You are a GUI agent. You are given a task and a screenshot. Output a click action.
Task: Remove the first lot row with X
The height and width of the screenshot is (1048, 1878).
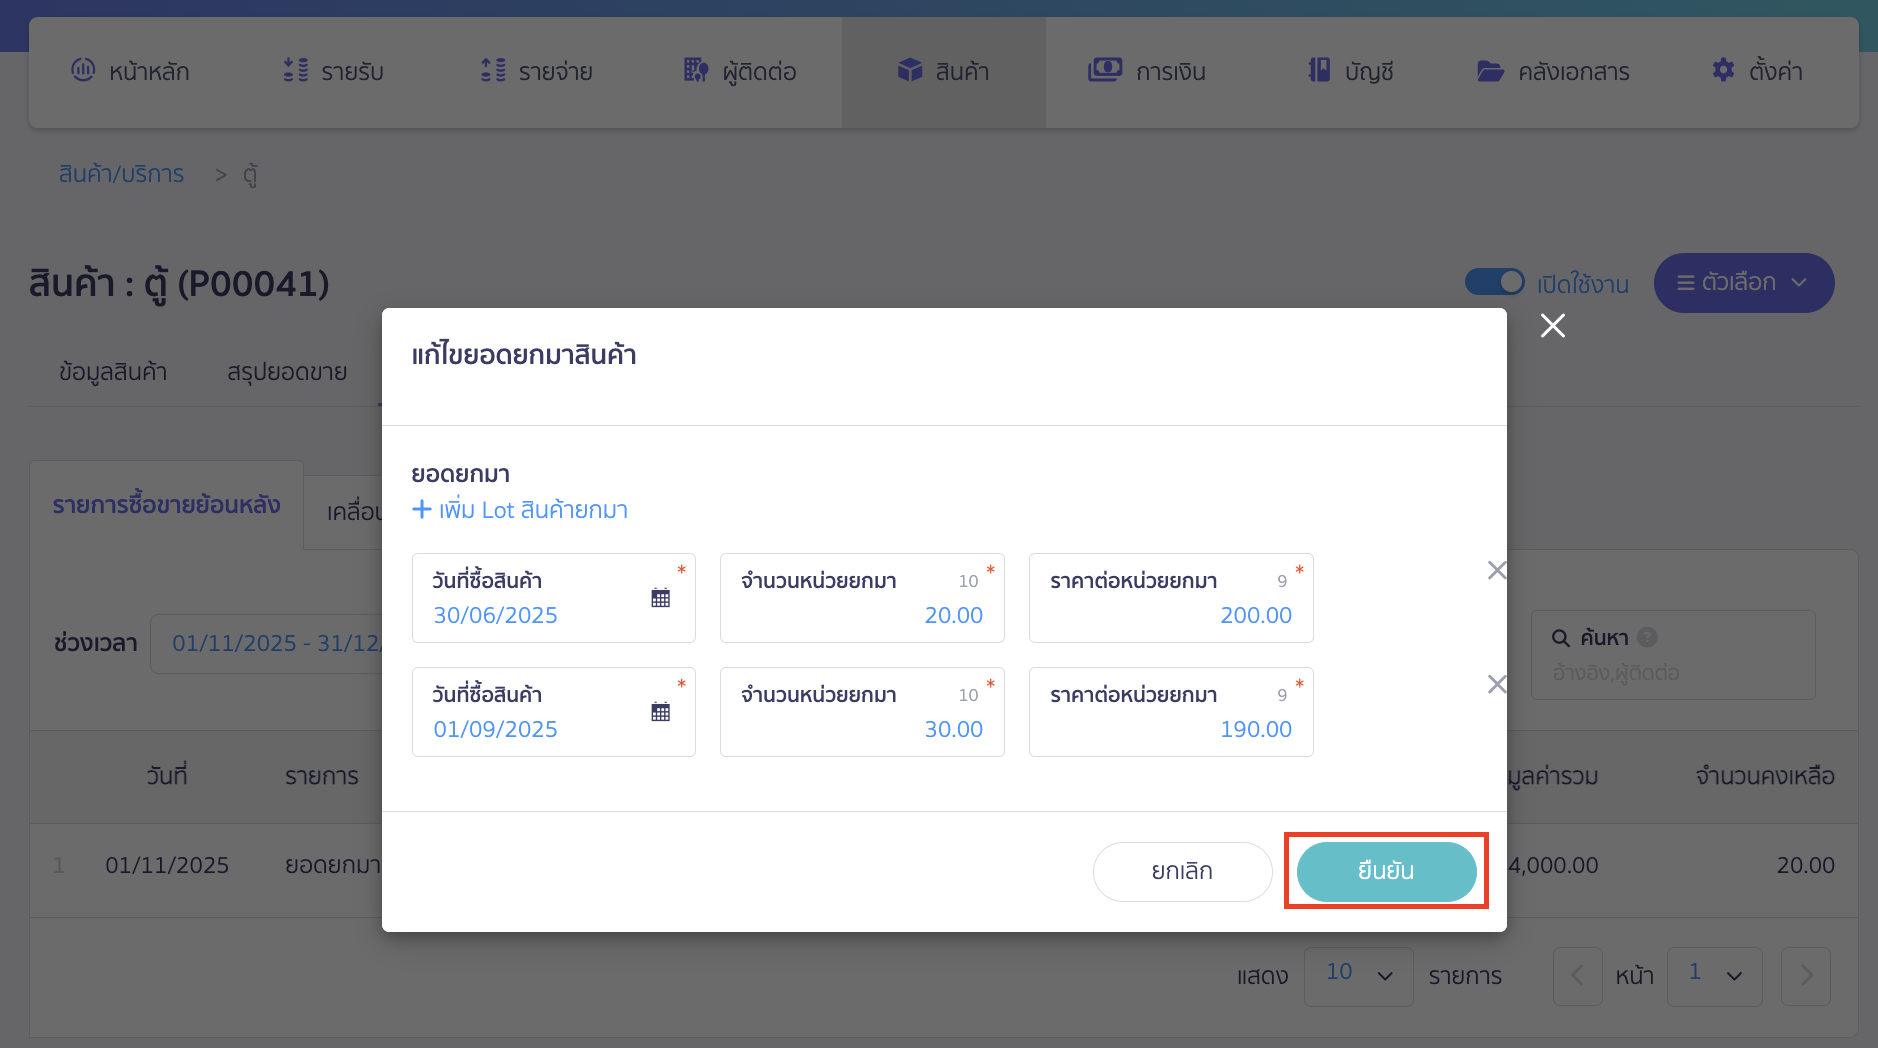1496,570
